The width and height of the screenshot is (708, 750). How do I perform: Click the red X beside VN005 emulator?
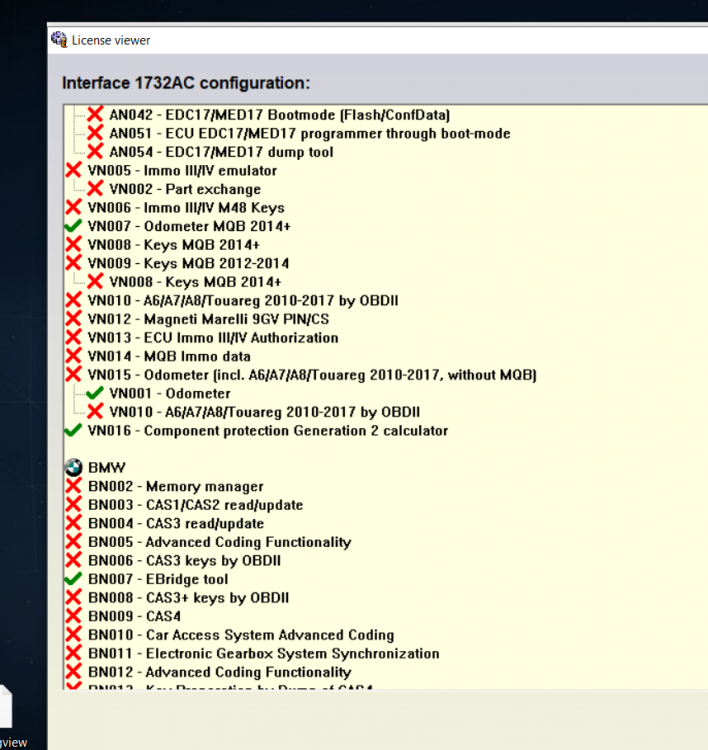(x=73, y=170)
